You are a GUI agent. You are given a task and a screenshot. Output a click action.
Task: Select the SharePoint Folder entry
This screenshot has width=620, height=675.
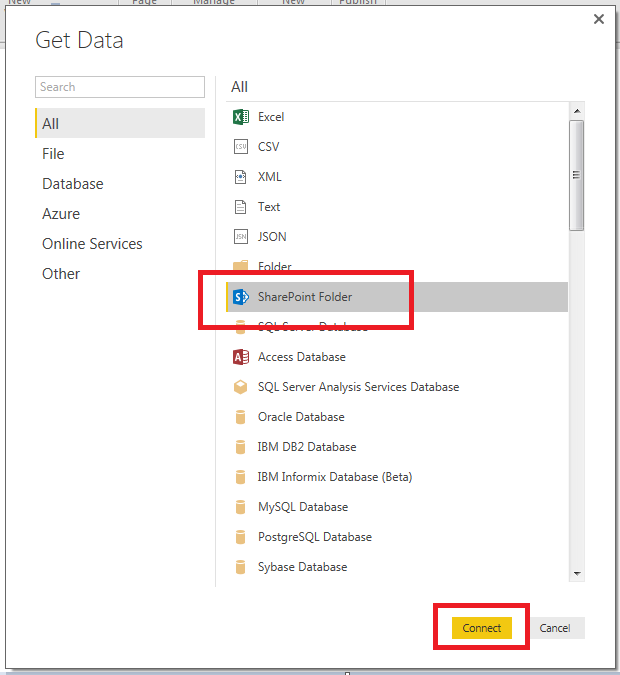coord(397,297)
